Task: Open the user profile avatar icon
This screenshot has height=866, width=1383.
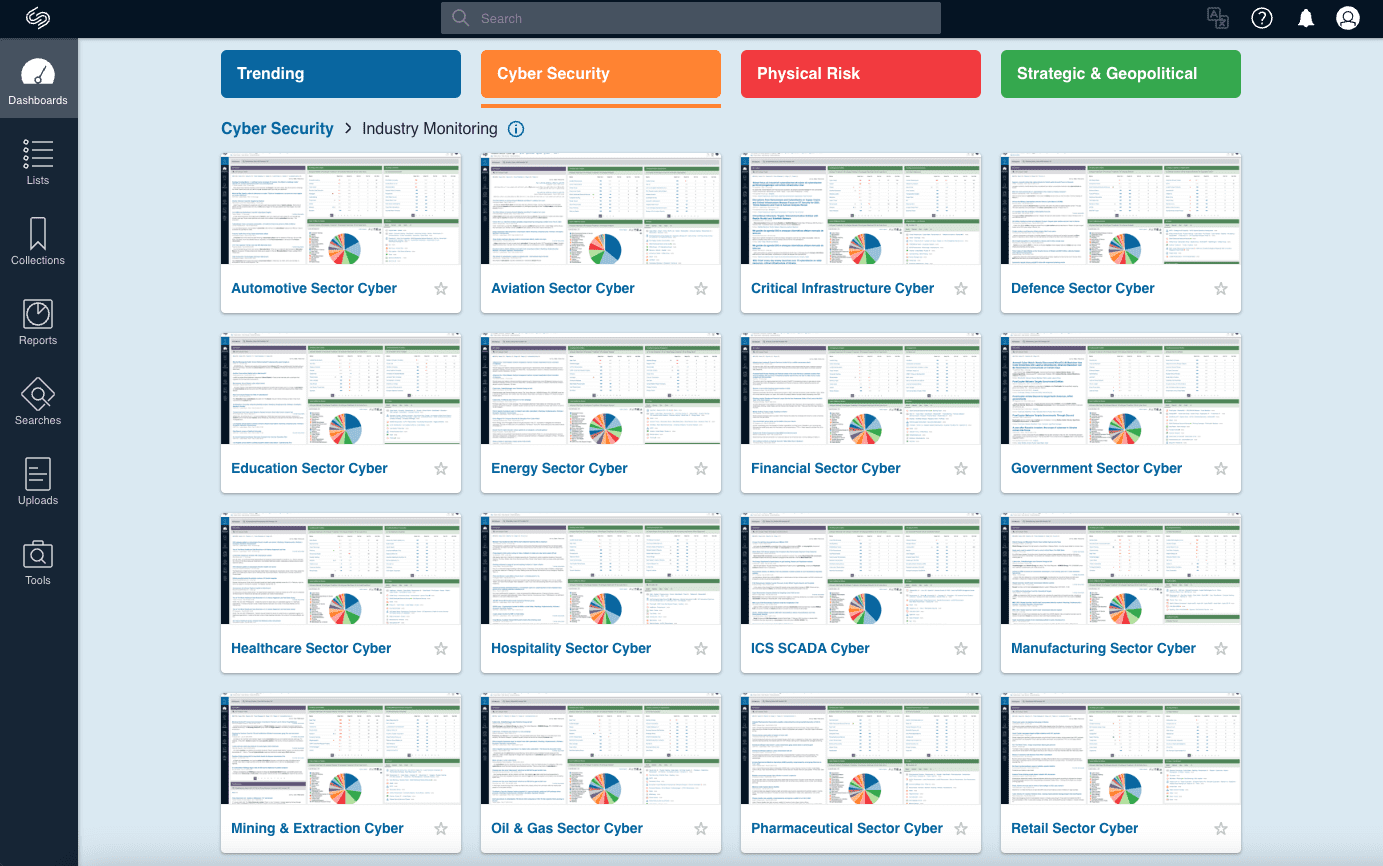Action: 1348,18
